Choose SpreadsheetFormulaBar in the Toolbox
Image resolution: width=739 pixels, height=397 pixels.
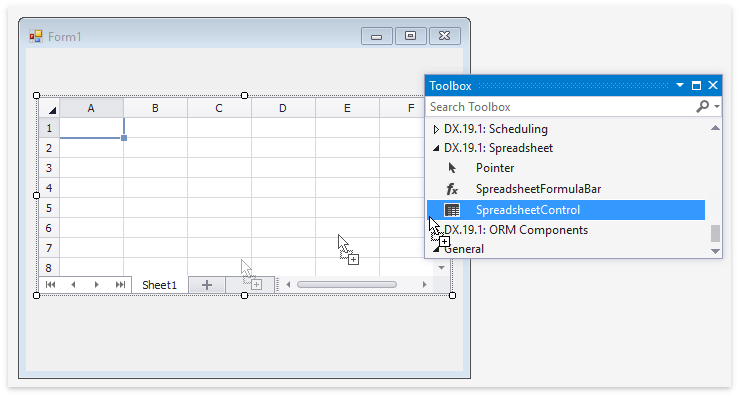(538, 189)
